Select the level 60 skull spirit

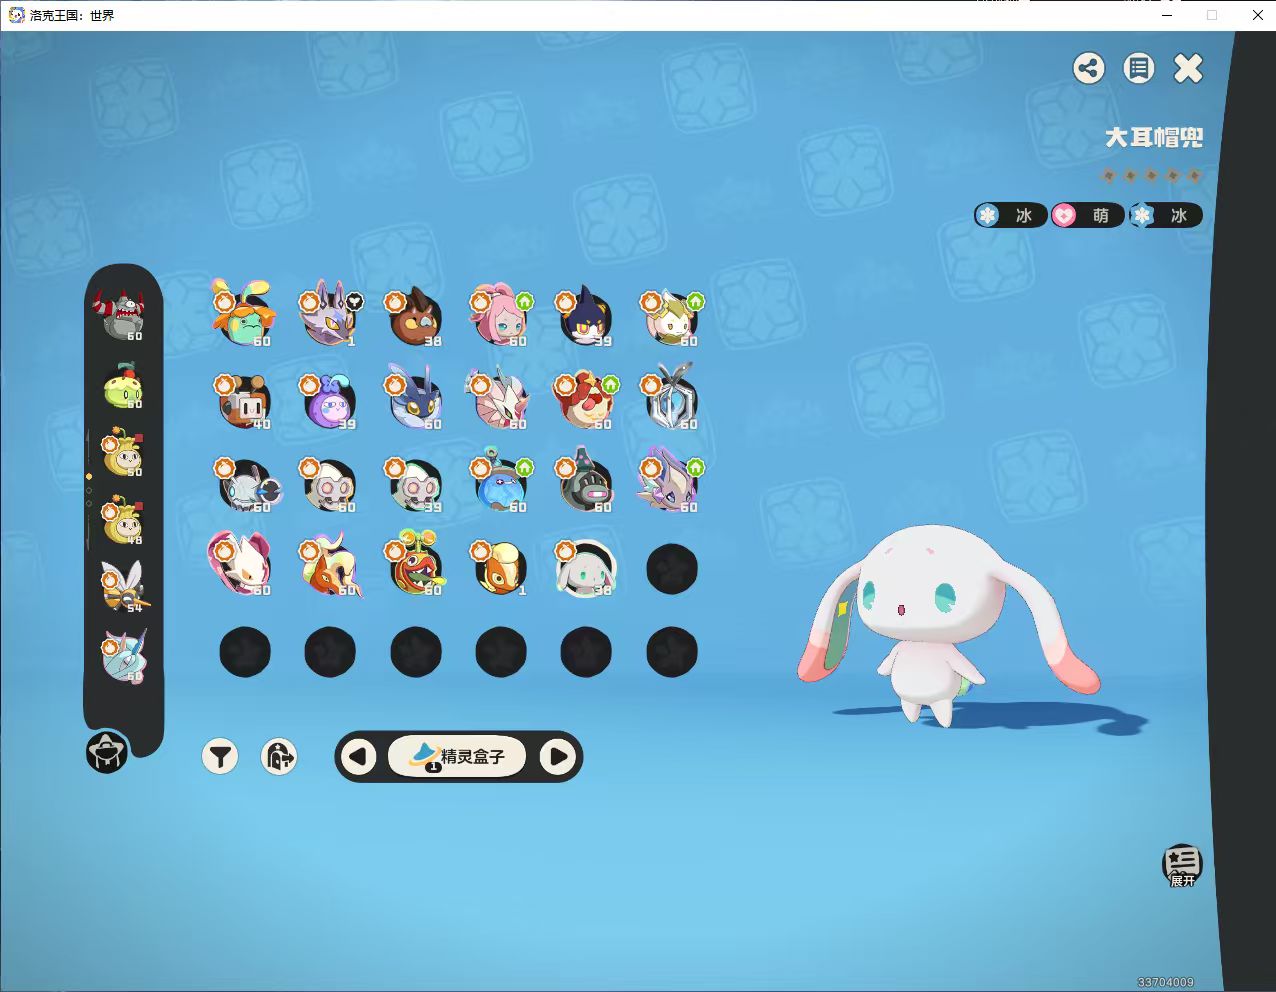click(330, 484)
